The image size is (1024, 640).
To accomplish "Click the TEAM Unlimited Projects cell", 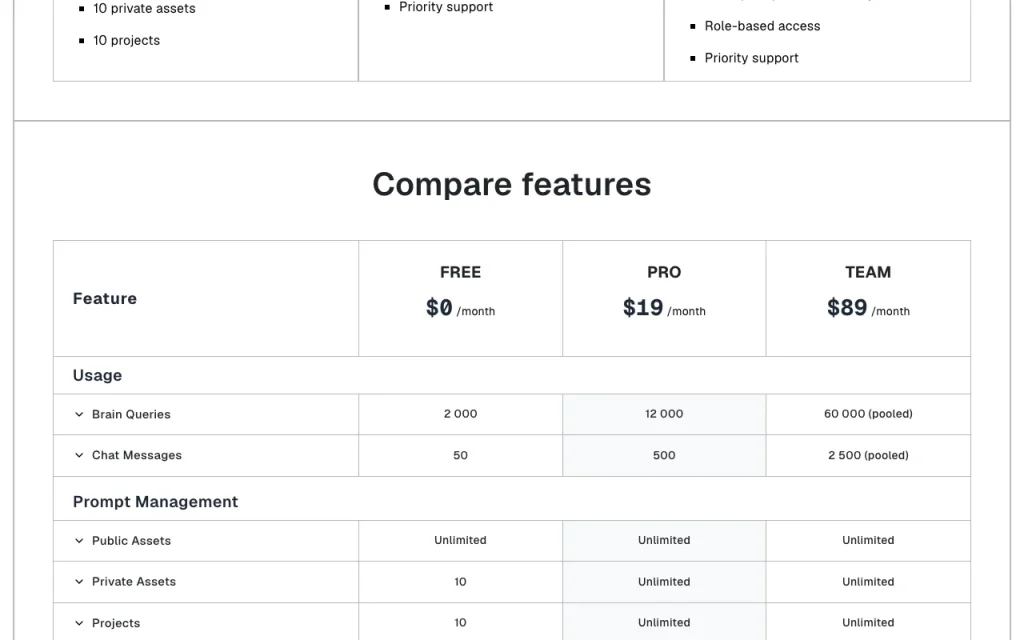I will click(x=868, y=623).
